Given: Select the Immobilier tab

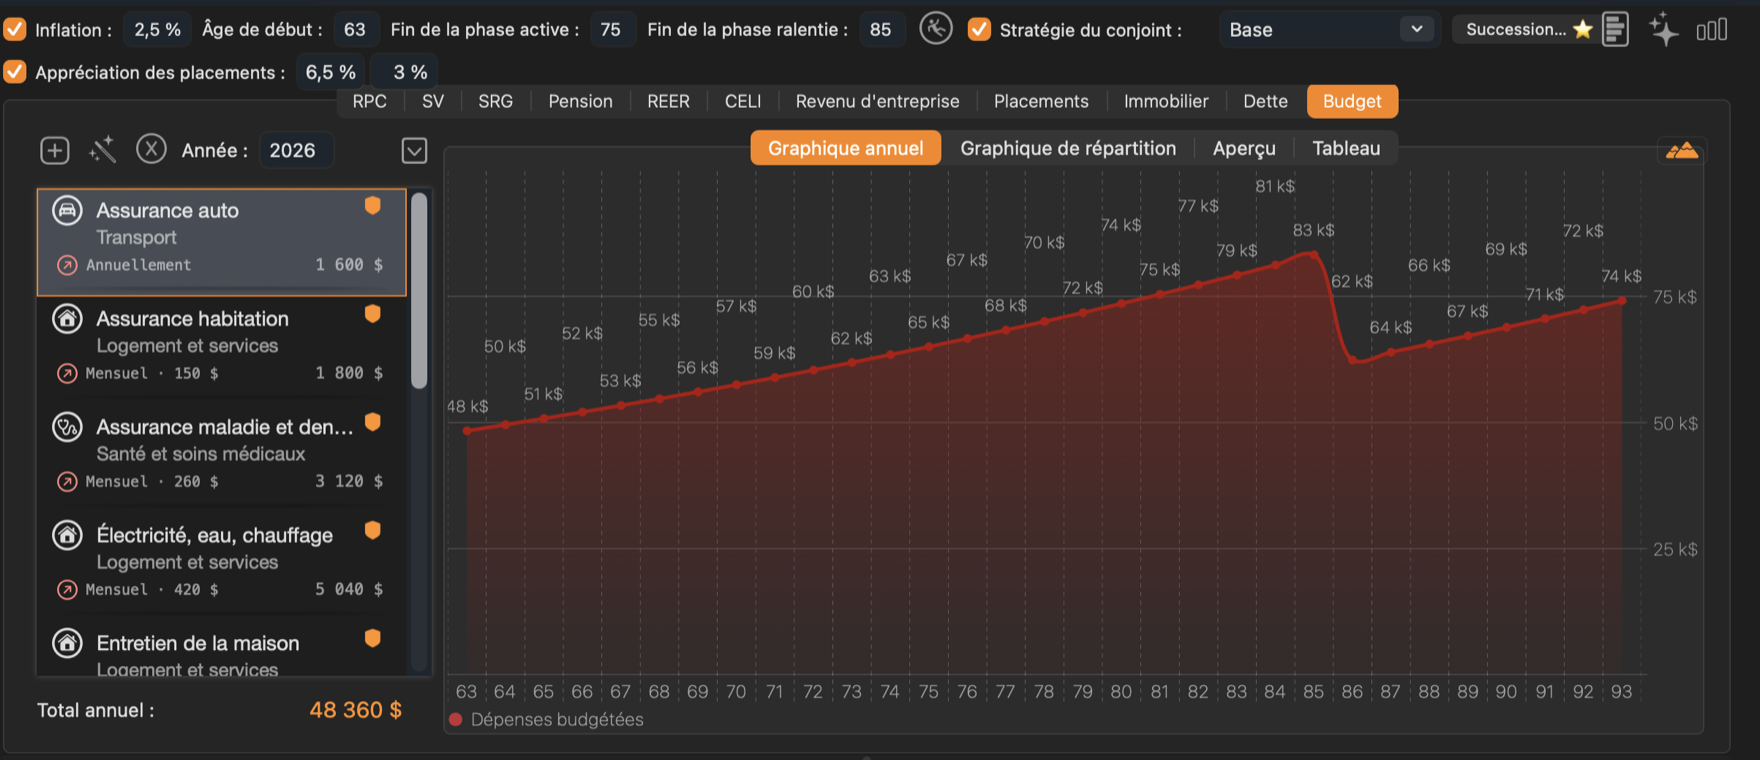Looking at the screenshot, I should coord(1166,101).
